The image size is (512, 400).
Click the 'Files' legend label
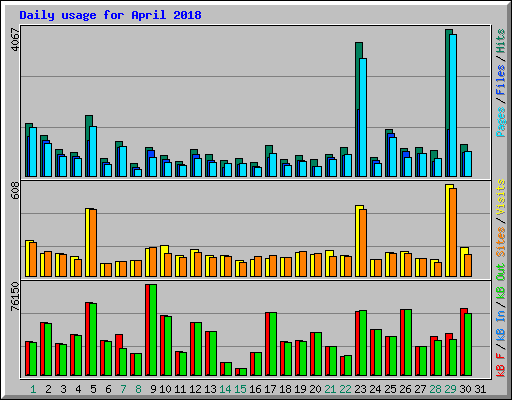tap(501, 80)
